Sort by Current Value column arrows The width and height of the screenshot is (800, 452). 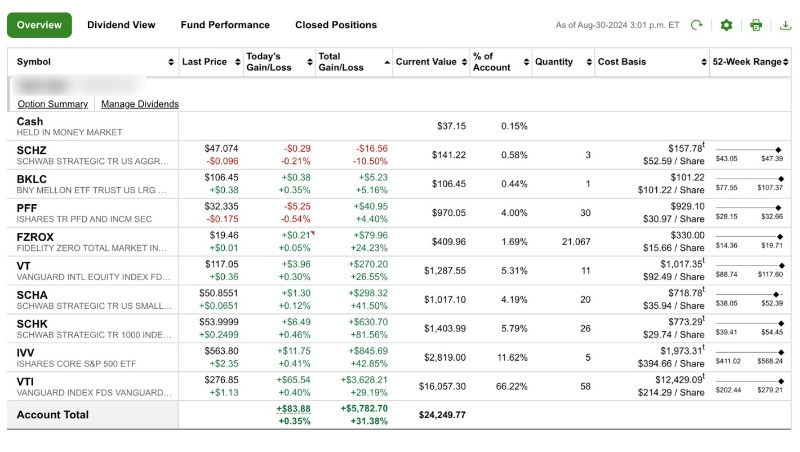(465, 62)
